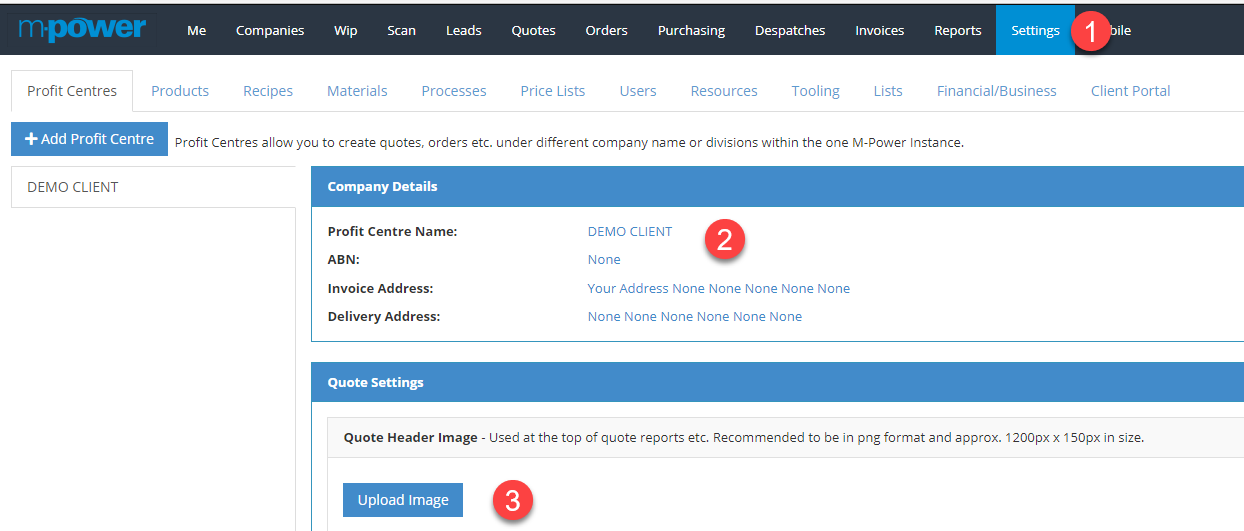The width and height of the screenshot is (1244, 531).
Task: Navigate to Leads
Action: pos(463,30)
